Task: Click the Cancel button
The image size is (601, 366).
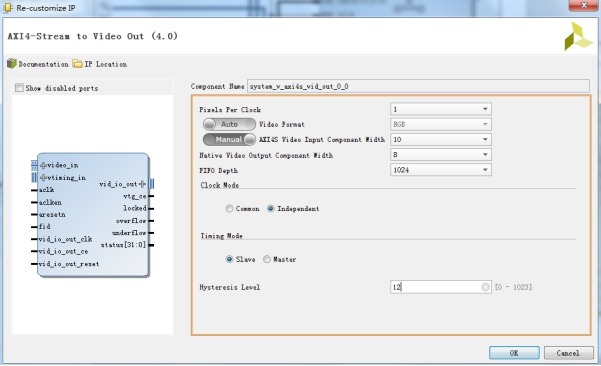Action: pyautogui.click(x=568, y=353)
